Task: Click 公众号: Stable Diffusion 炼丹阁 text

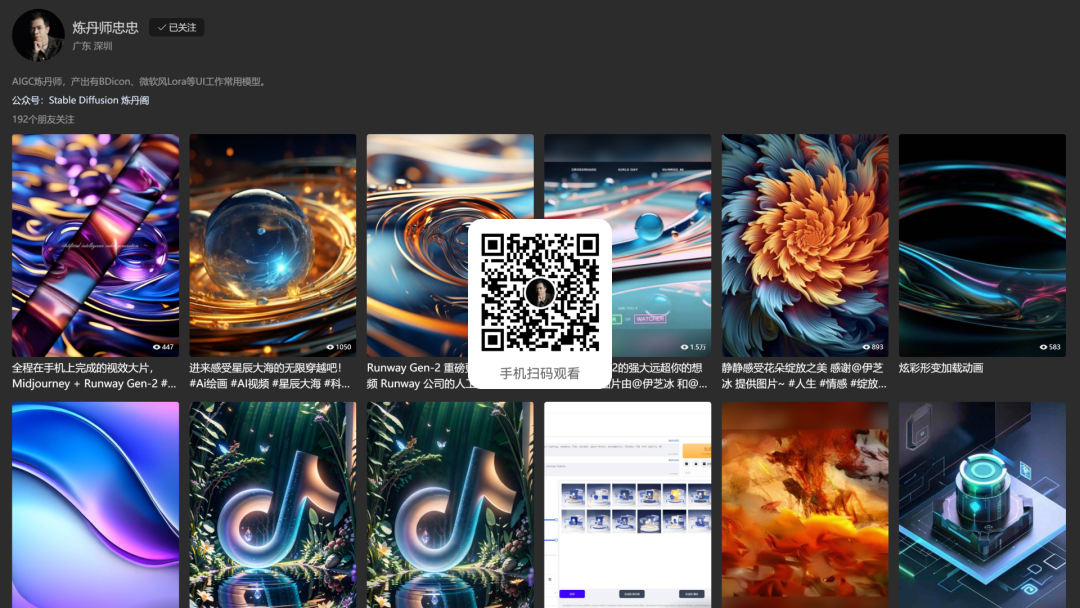Action: click(81, 100)
